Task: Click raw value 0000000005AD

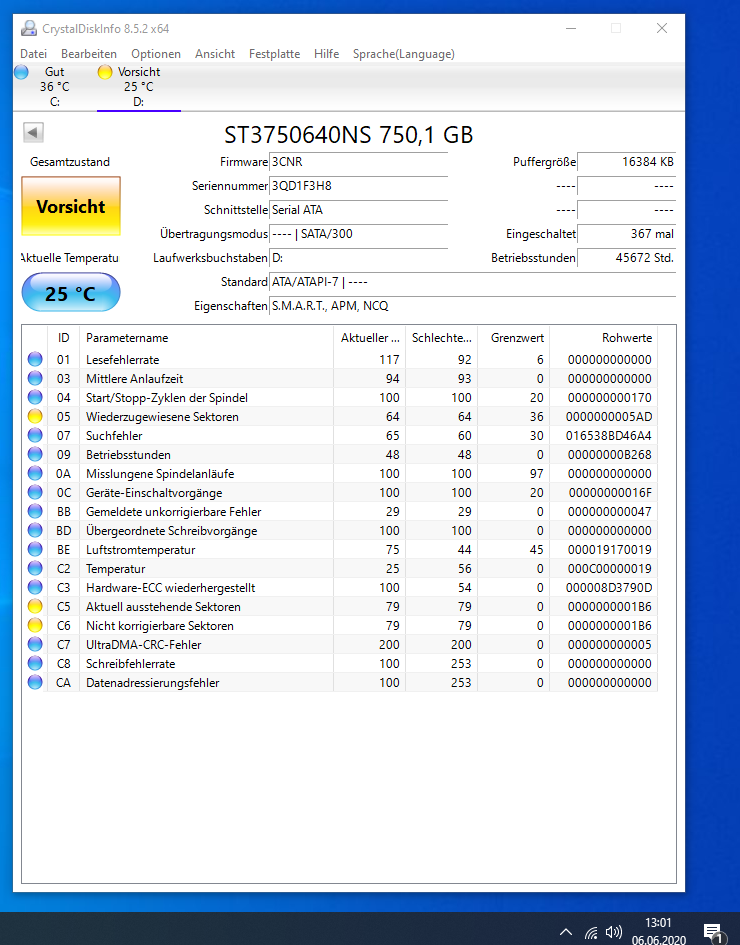Action: 609,416
